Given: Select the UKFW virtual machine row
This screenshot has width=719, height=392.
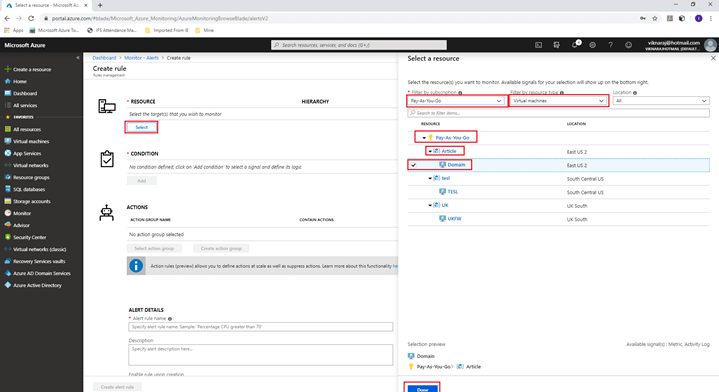Looking at the screenshot, I should 559,219.
